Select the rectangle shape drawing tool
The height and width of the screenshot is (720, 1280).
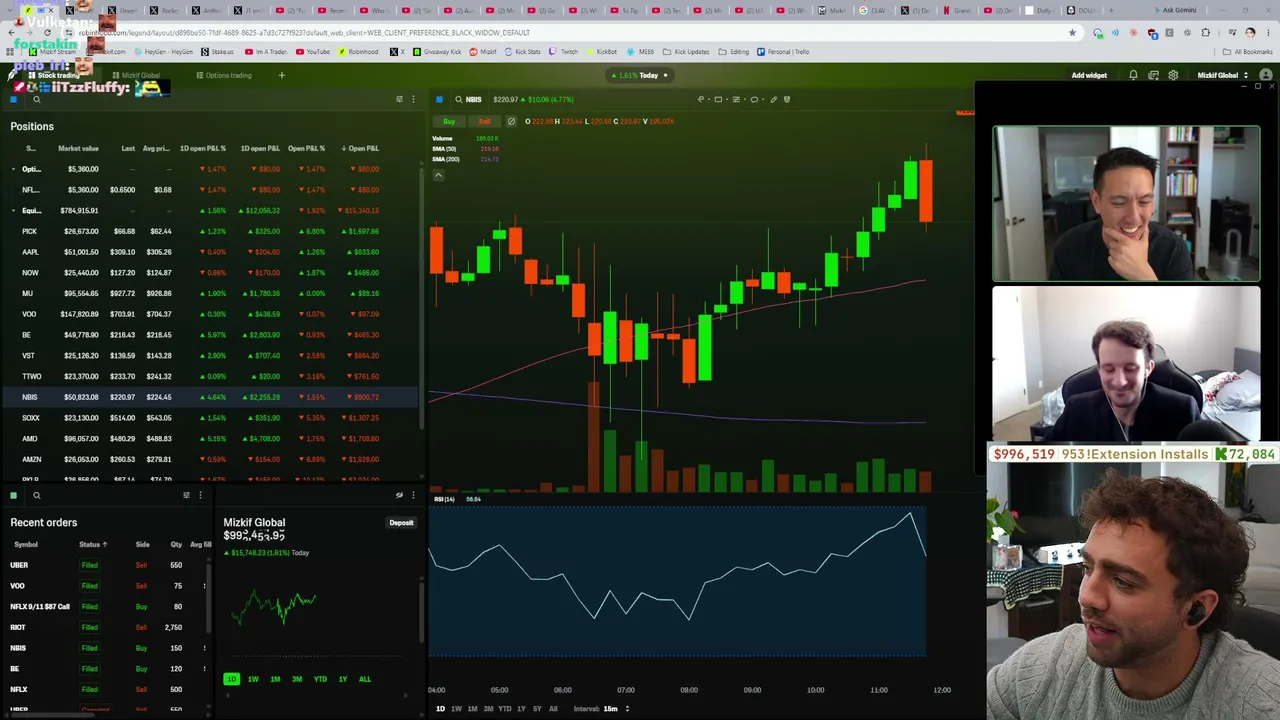(x=719, y=99)
